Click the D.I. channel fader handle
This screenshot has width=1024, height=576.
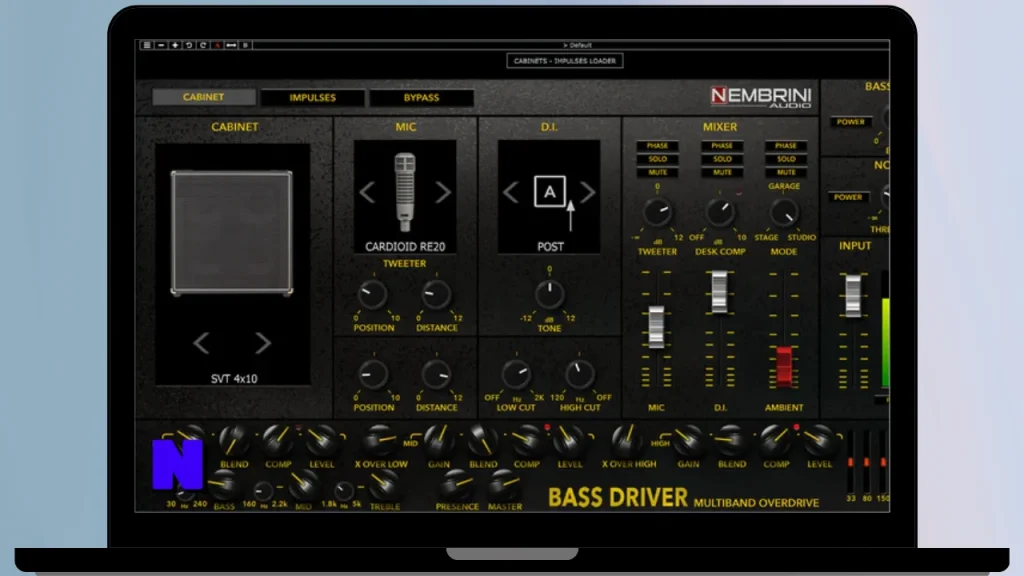[719, 292]
